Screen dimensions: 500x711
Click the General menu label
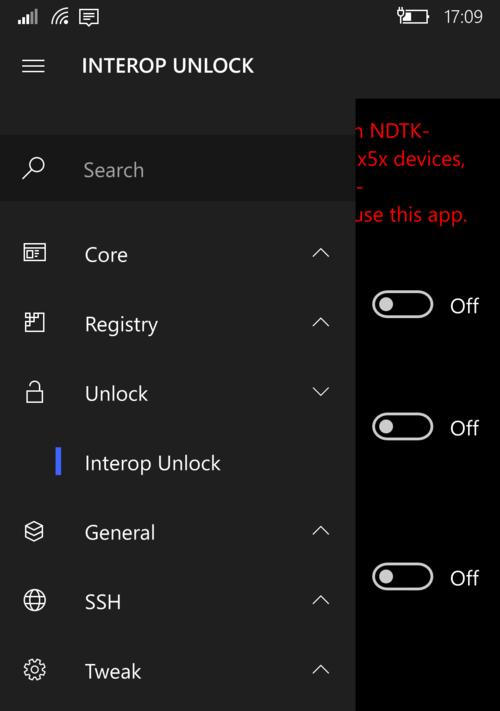pos(120,532)
